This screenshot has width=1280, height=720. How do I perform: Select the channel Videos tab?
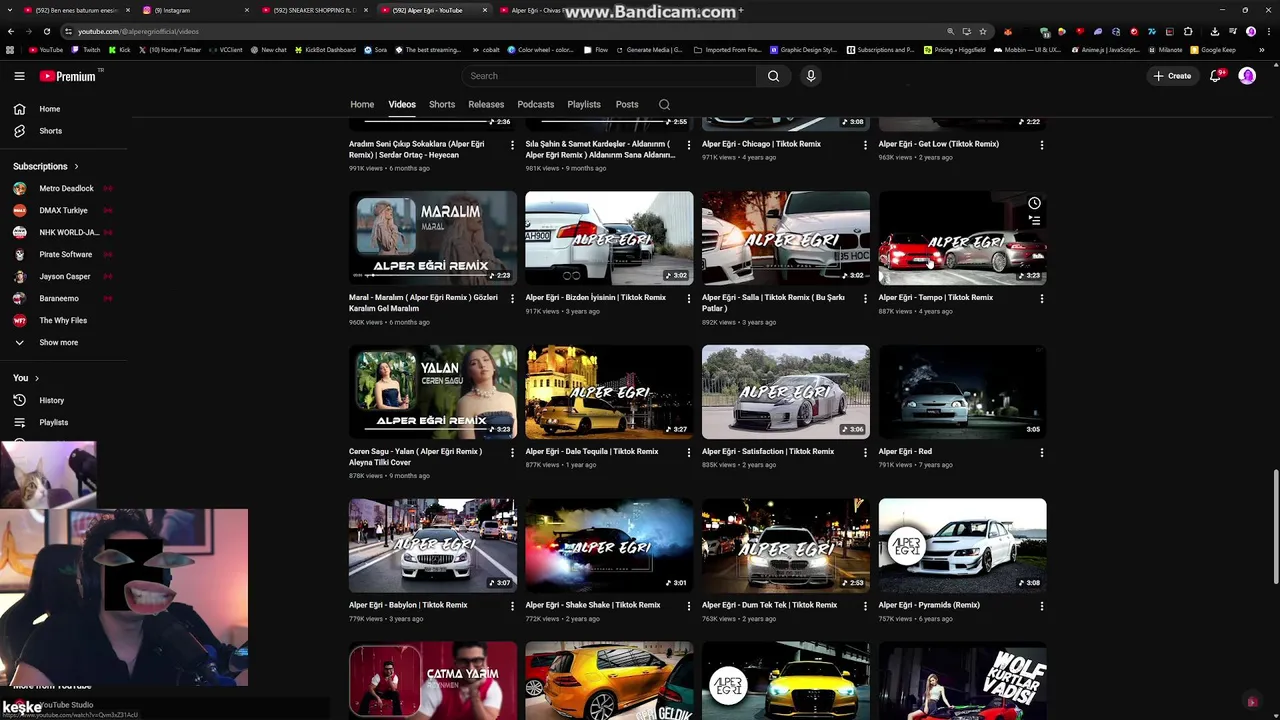point(402,104)
